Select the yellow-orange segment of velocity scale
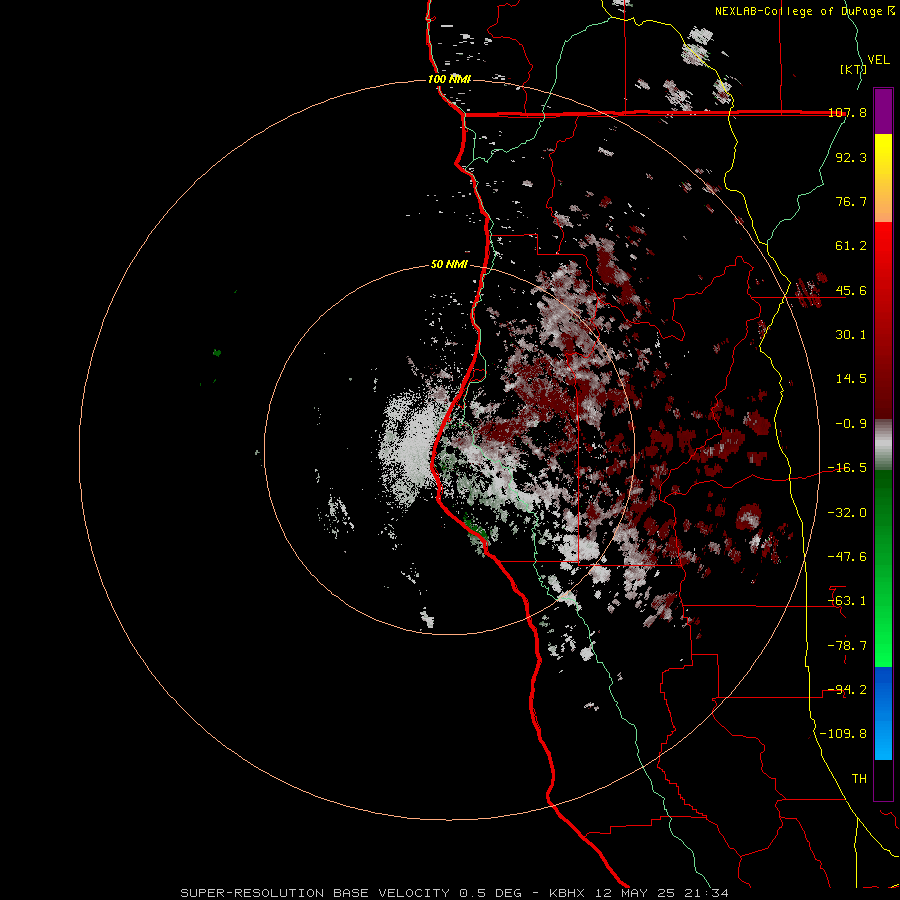The width and height of the screenshot is (900, 900). tap(883, 178)
